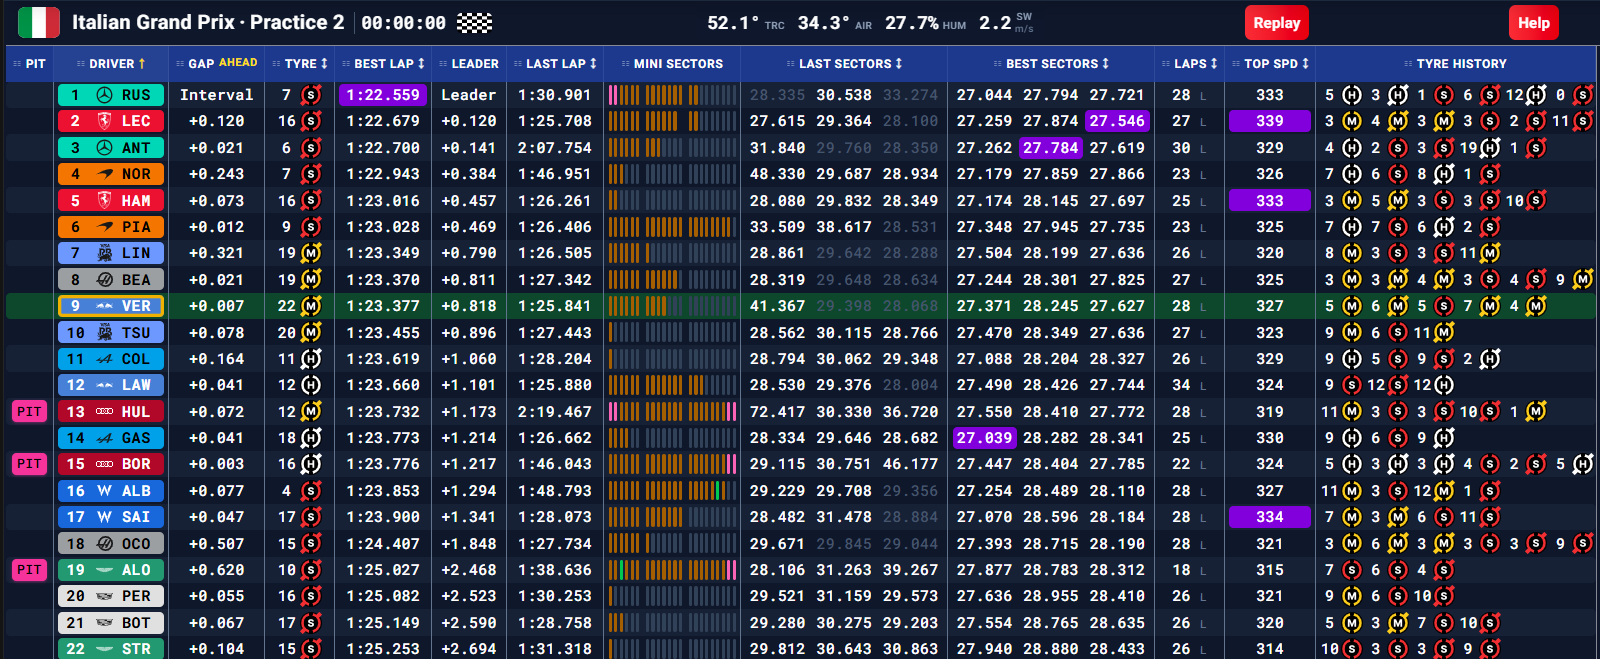Image resolution: width=1600 pixels, height=659 pixels.
Task: Click Aston Martin logo beside ALO
Action: point(104,570)
